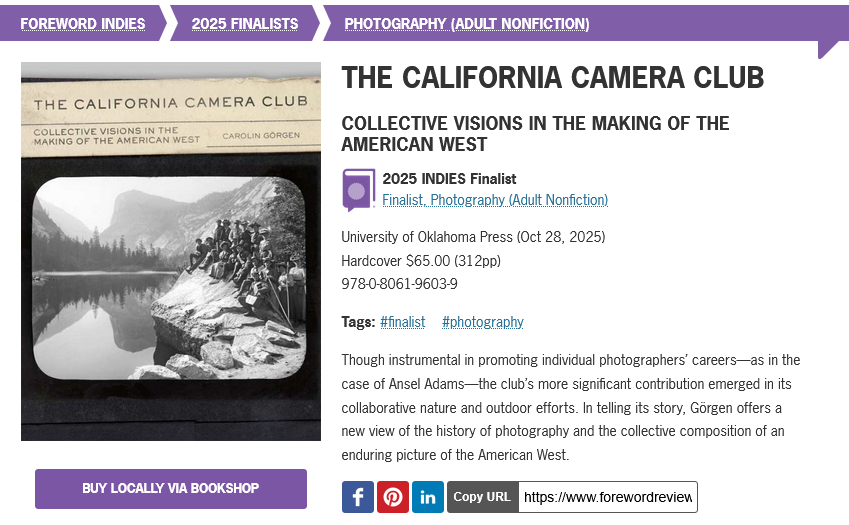Viewport: 849px width, 525px height.
Task: Open Photography (Adult Nonfiction) breadcrumb category
Action: click(x=467, y=23)
